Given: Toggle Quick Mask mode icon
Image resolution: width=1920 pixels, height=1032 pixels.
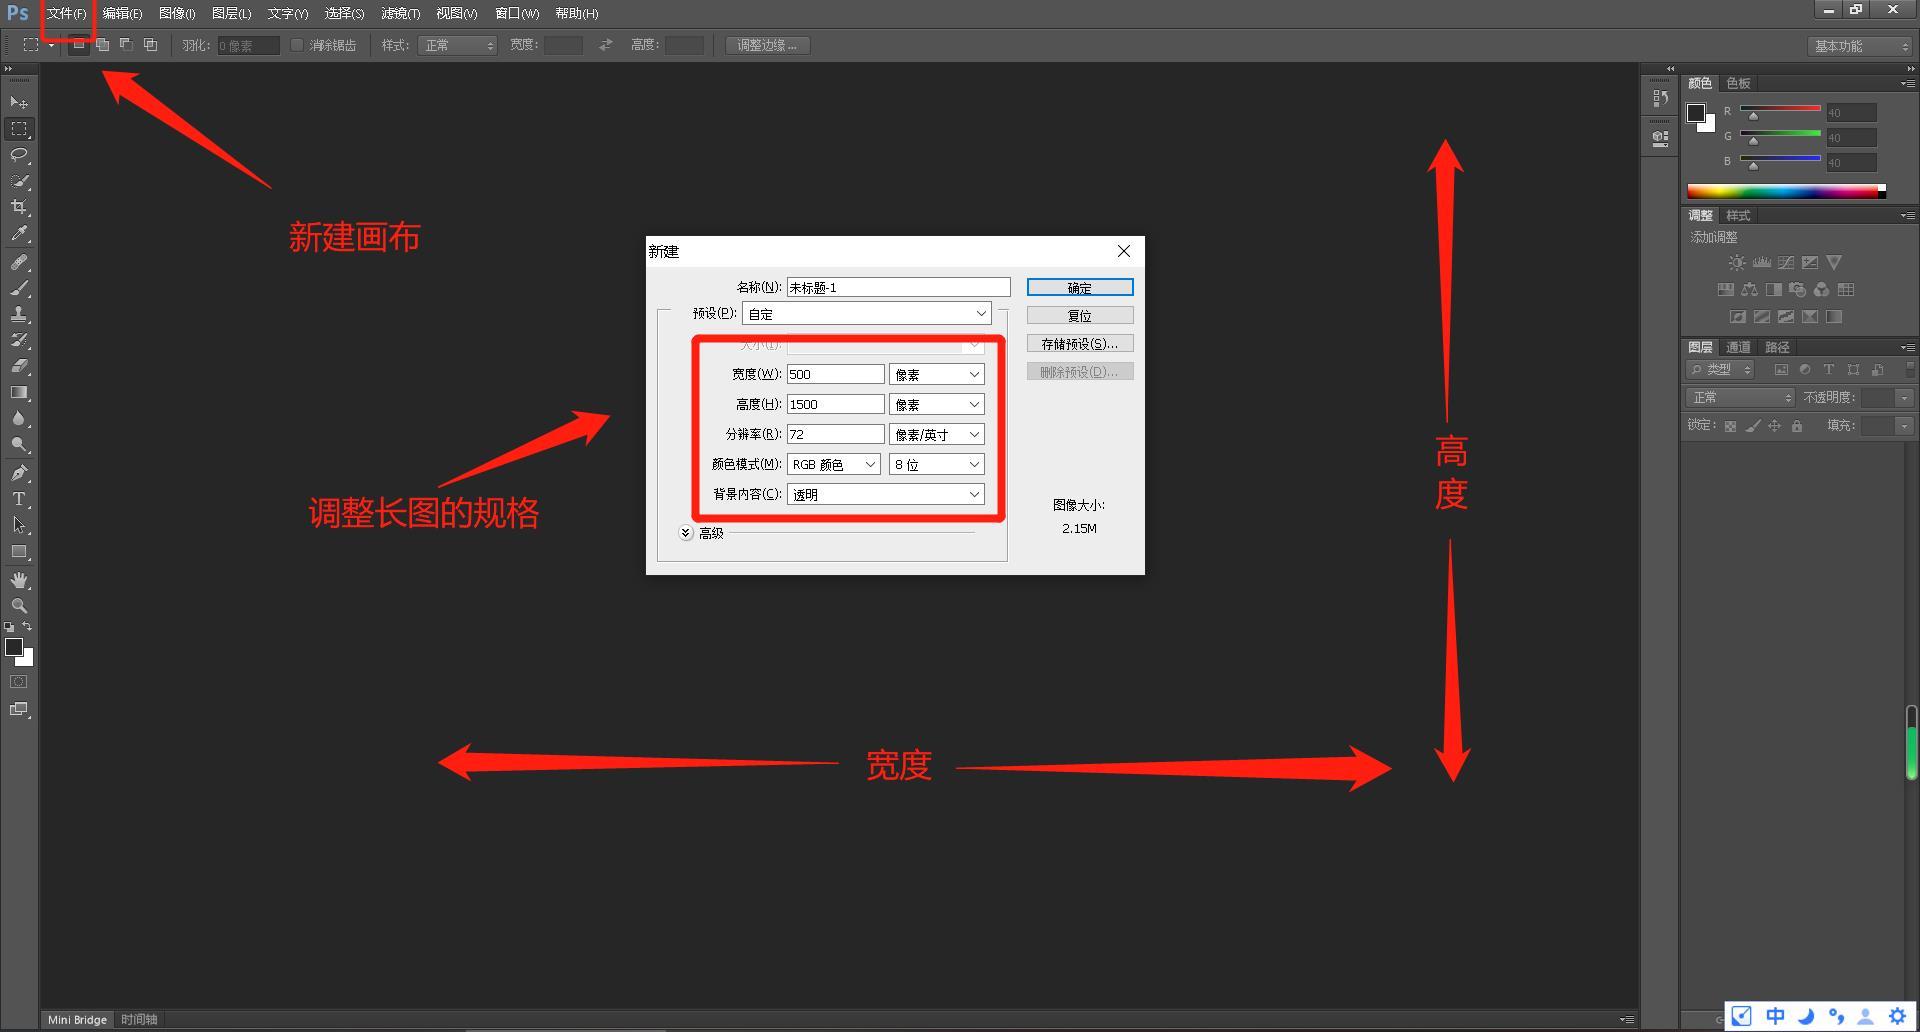Looking at the screenshot, I should [19, 682].
